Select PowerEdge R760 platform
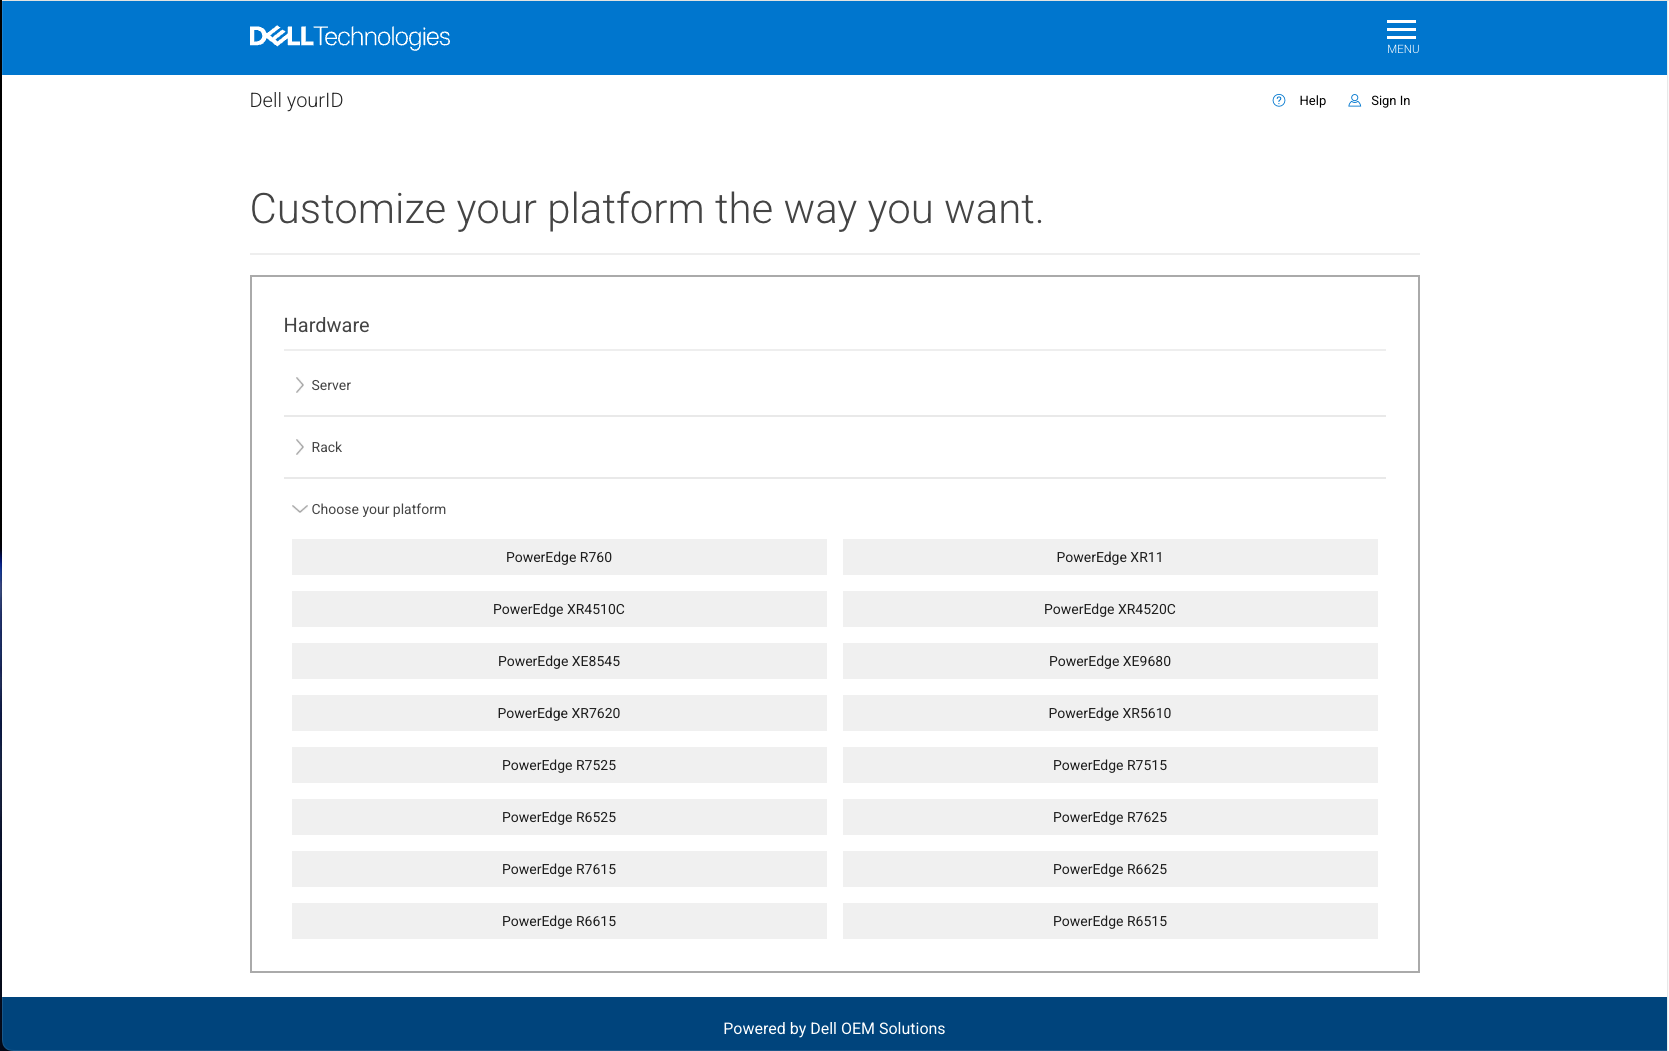 [559, 557]
